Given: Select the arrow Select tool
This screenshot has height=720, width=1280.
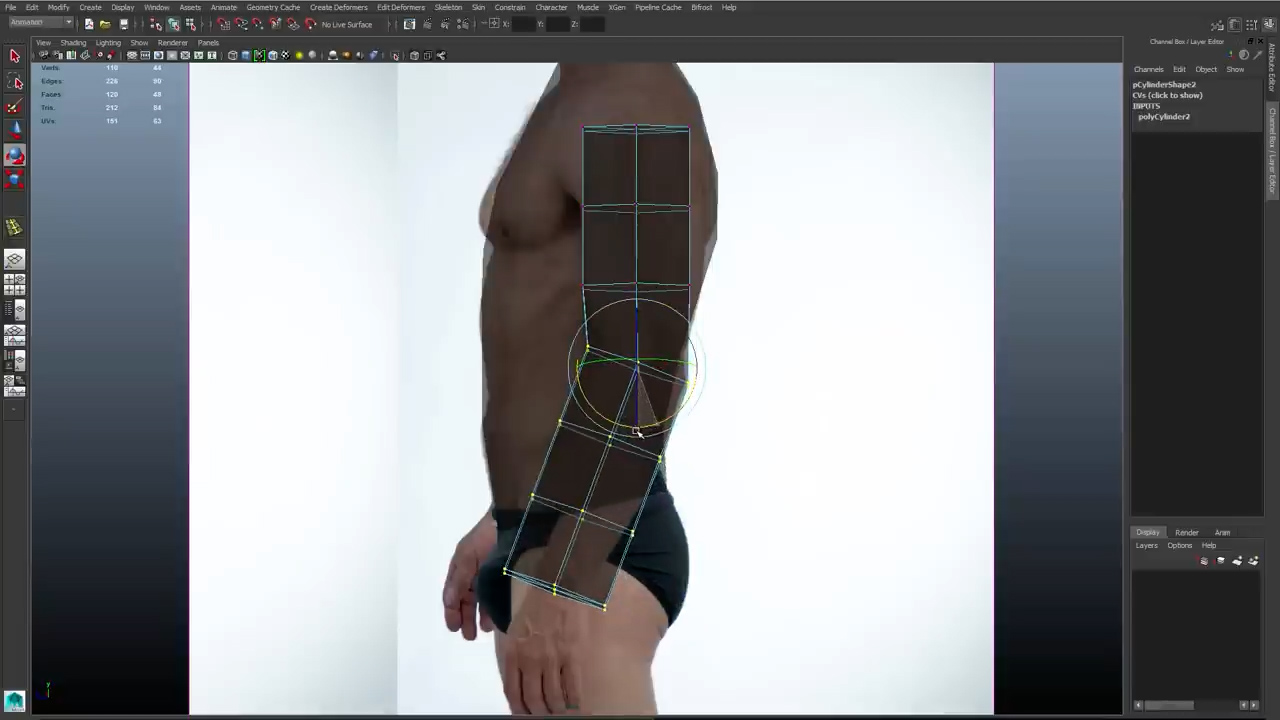Looking at the screenshot, I should 14,57.
